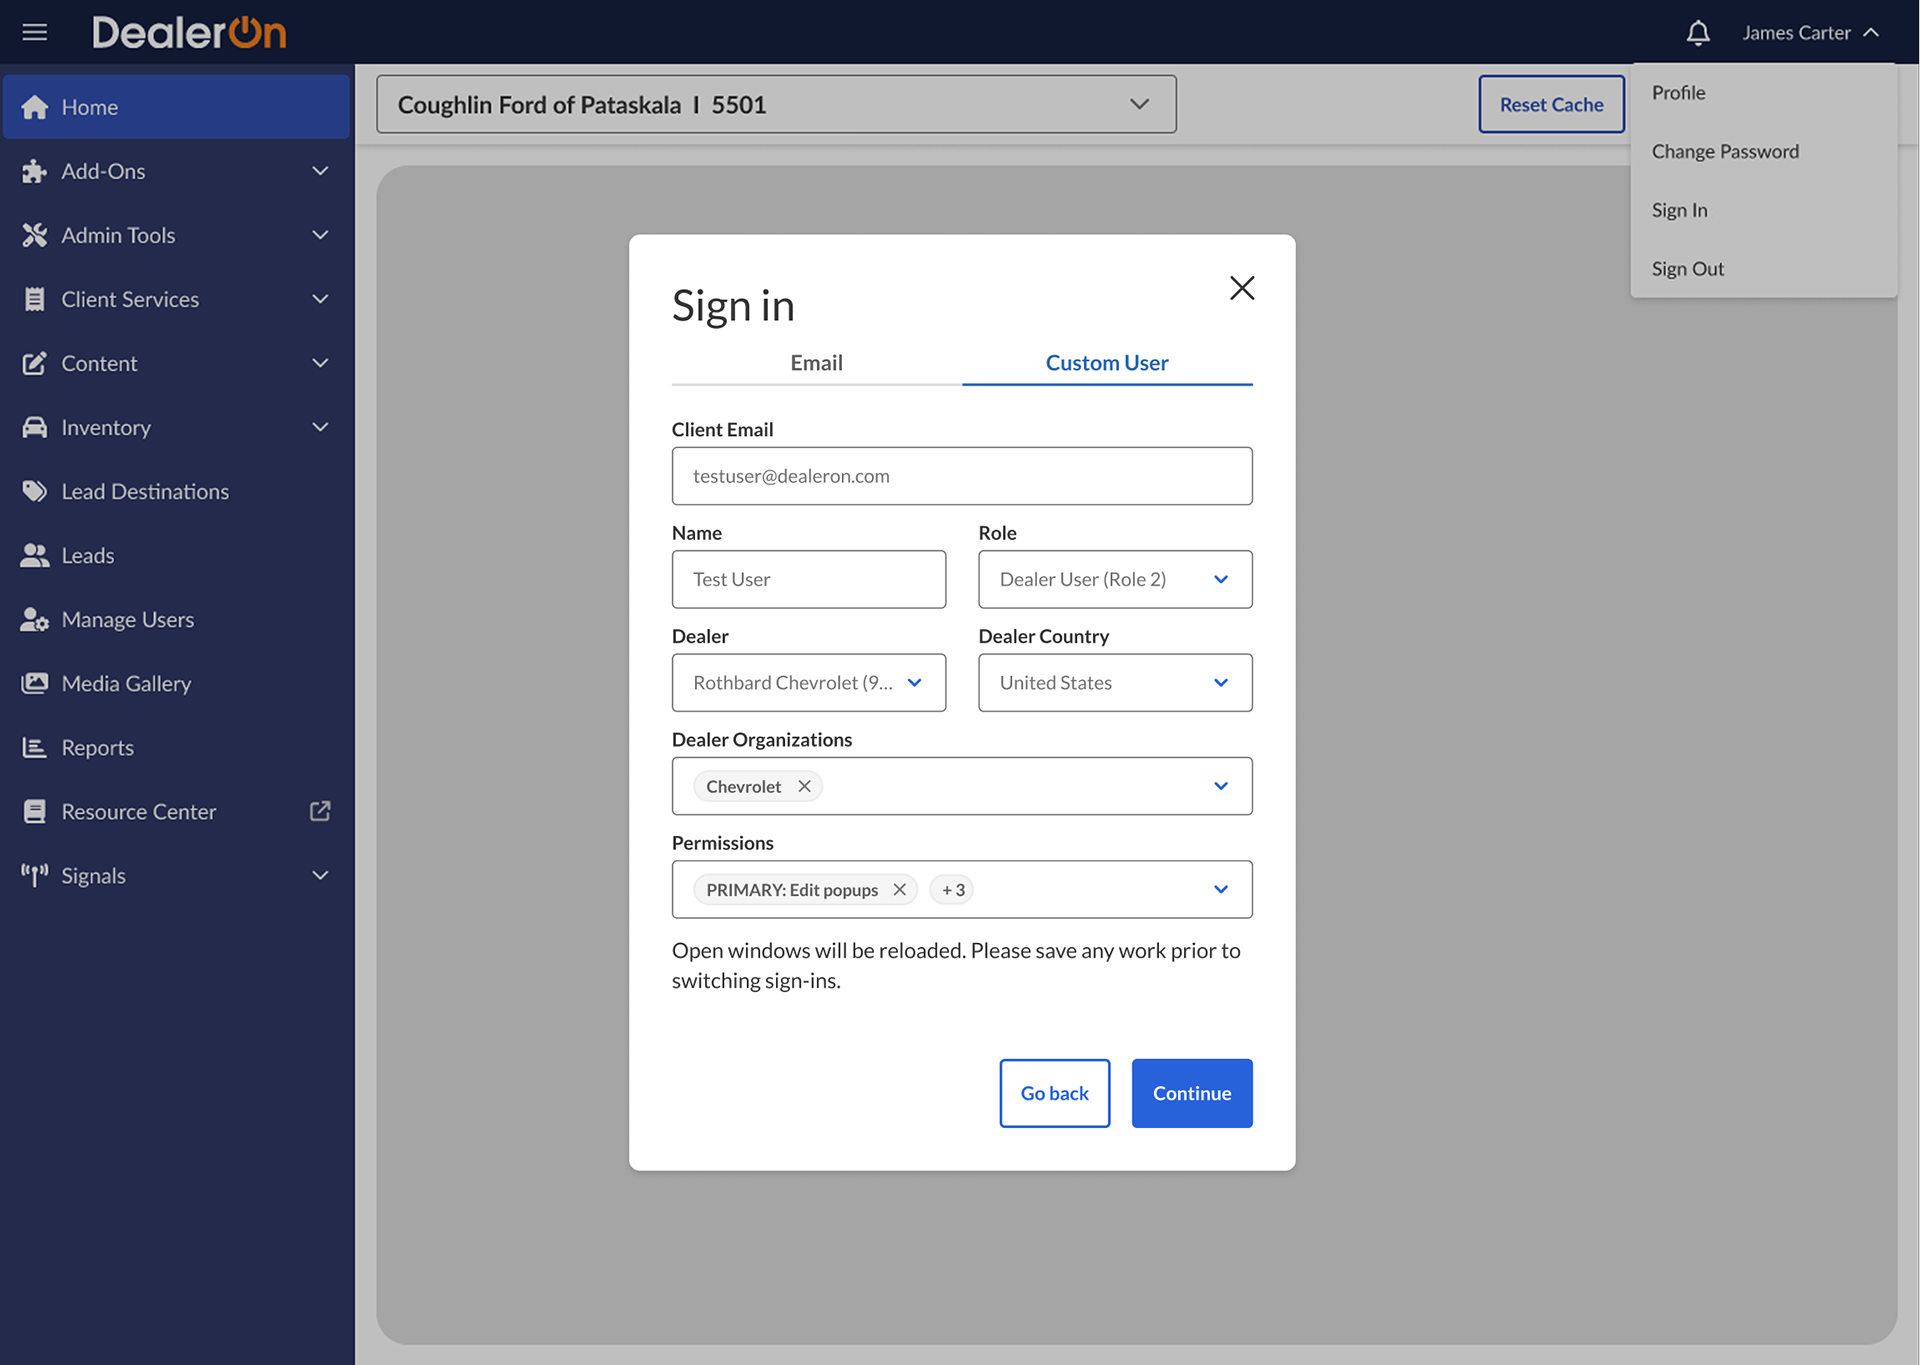Expand the Add-Ons menu chevron

pos(320,171)
